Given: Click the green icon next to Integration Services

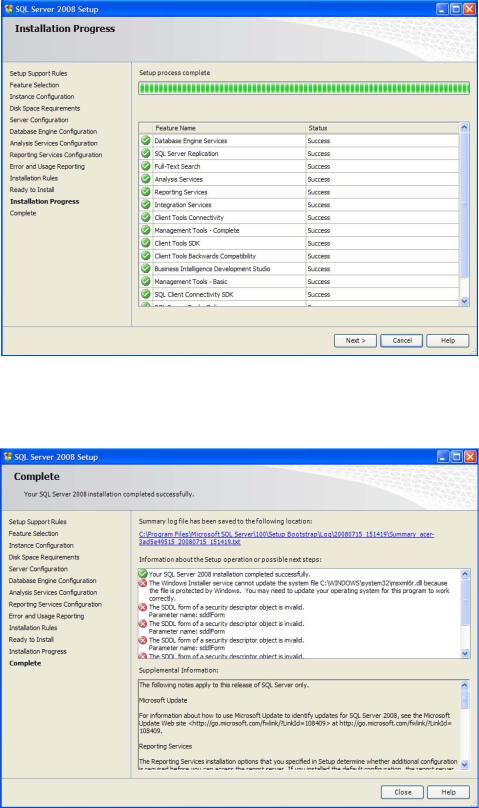Looking at the screenshot, I should pos(146,204).
